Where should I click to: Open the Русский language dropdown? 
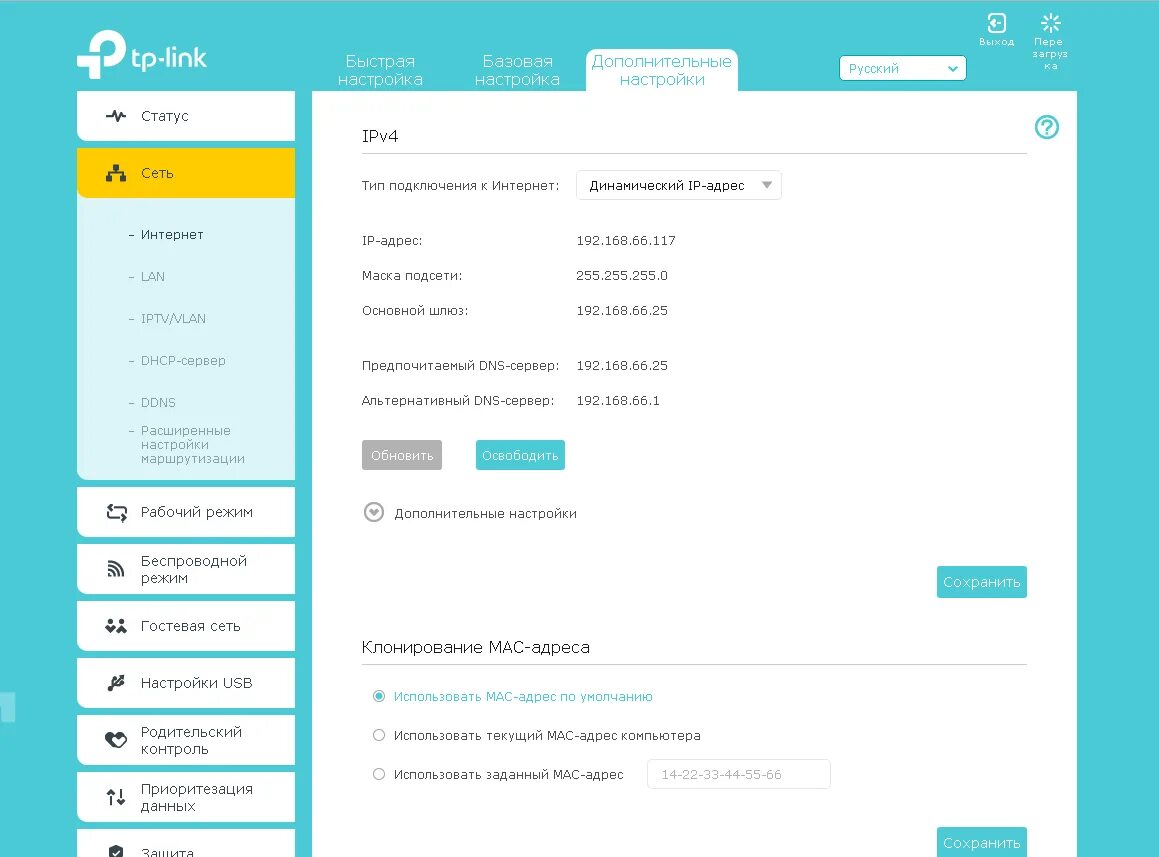point(903,68)
